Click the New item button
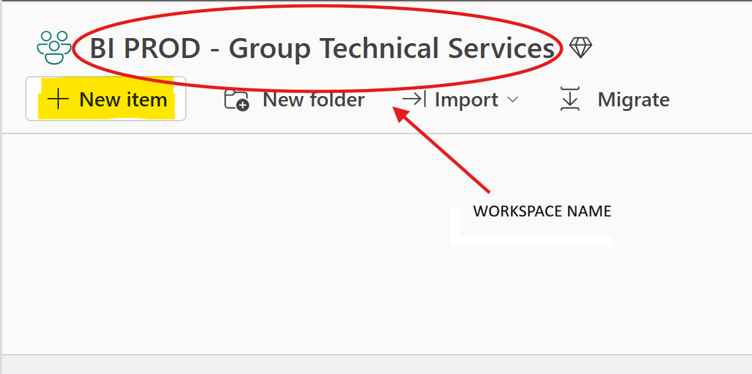The width and height of the screenshot is (752, 374). coord(106,99)
